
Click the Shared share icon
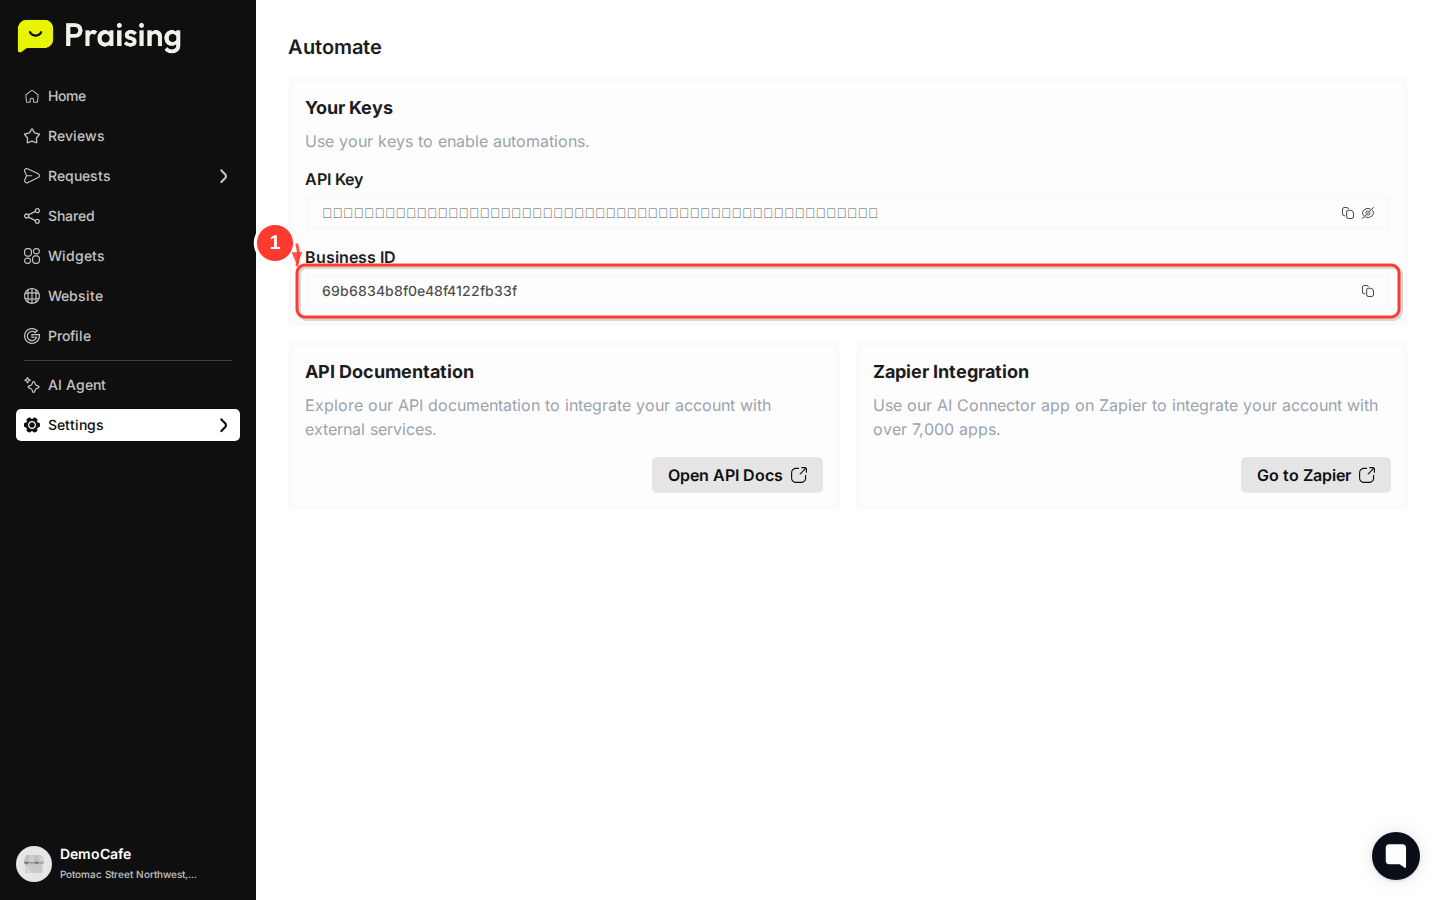(31, 216)
